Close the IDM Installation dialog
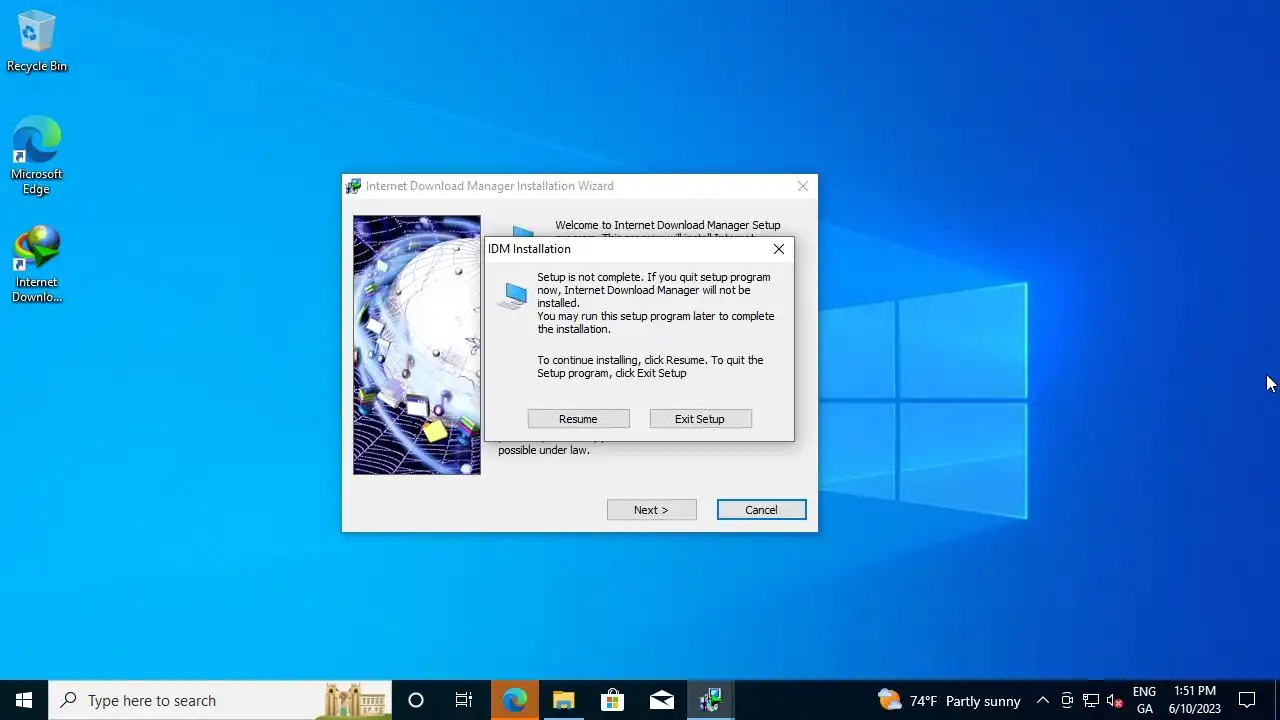 point(779,249)
